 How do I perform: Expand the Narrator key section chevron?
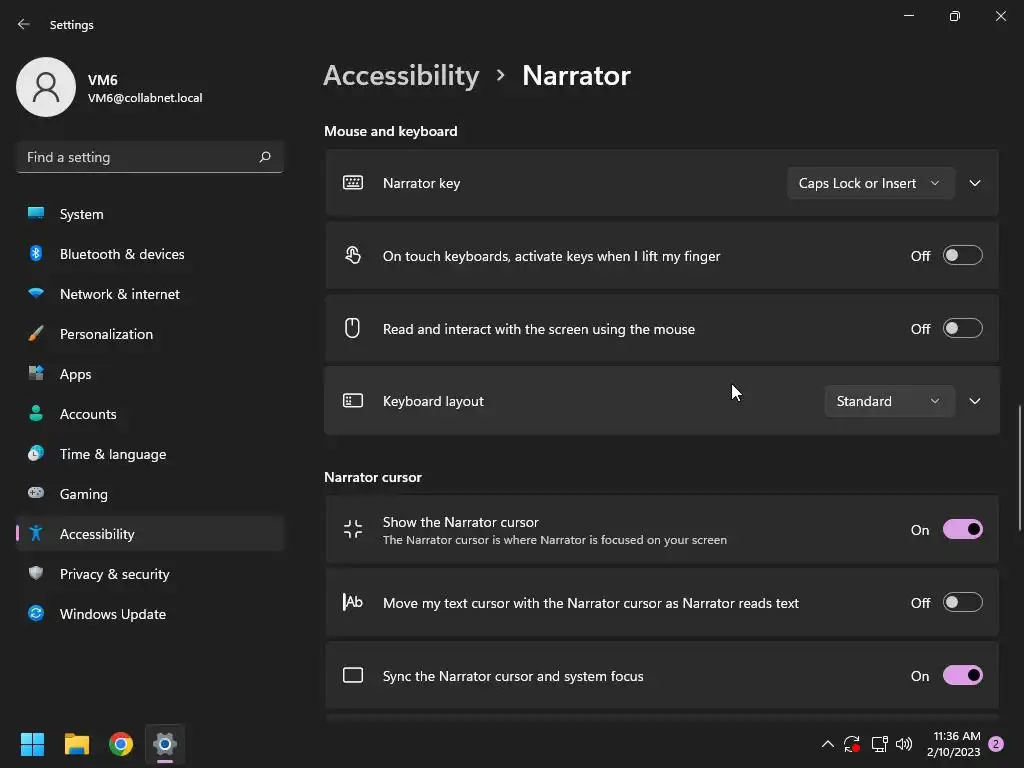tap(975, 183)
